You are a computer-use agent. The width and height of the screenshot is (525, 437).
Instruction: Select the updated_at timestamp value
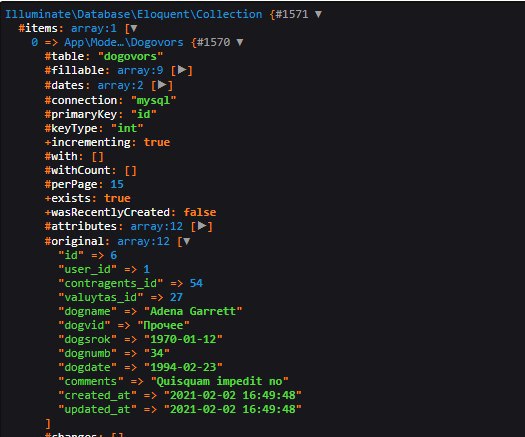pyautogui.click(x=233, y=409)
